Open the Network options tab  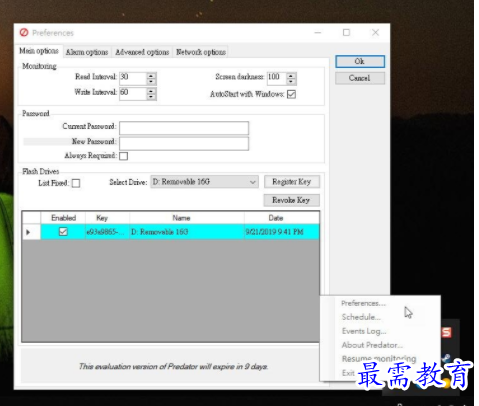[201, 52]
